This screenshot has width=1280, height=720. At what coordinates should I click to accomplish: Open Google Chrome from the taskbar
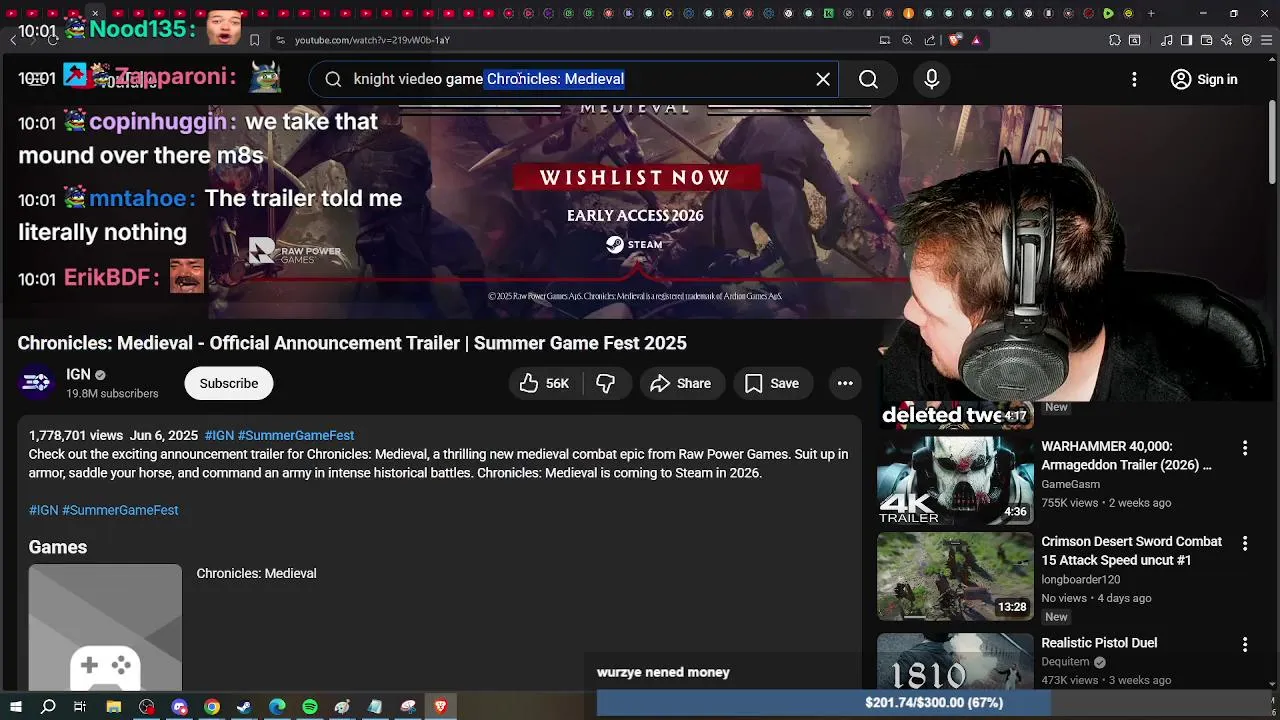(x=212, y=707)
